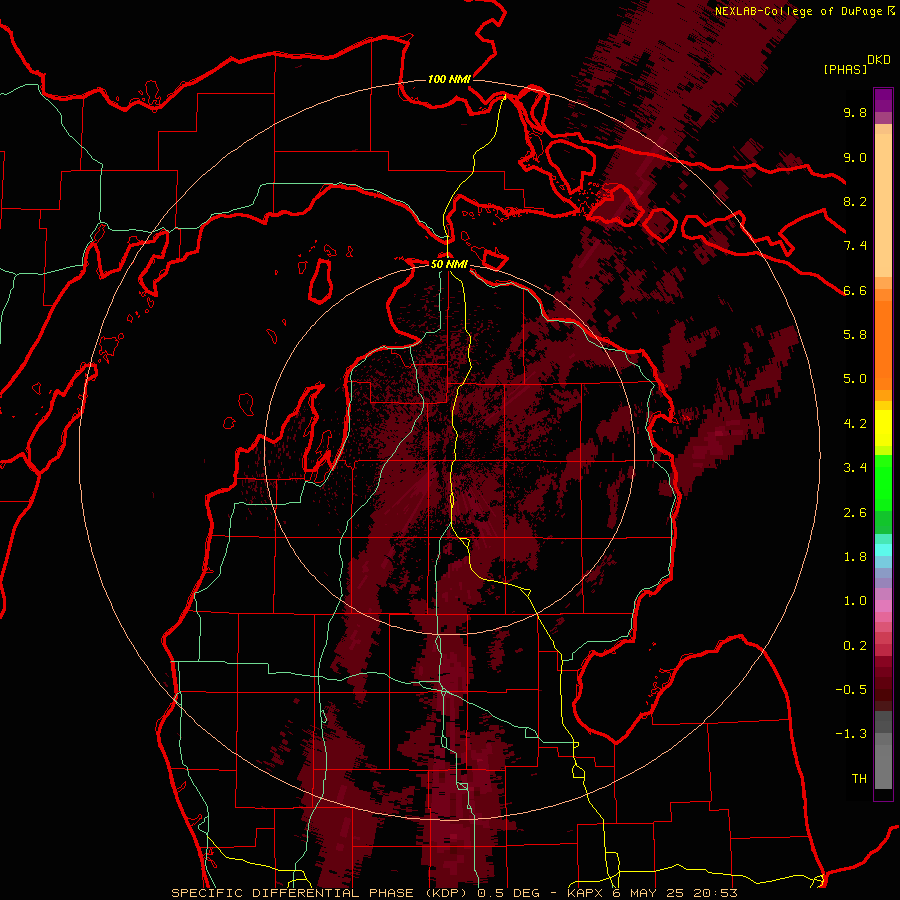Select the 4.2 value on the legend
The height and width of the screenshot is (900, 900).
[x=855, y=424]
